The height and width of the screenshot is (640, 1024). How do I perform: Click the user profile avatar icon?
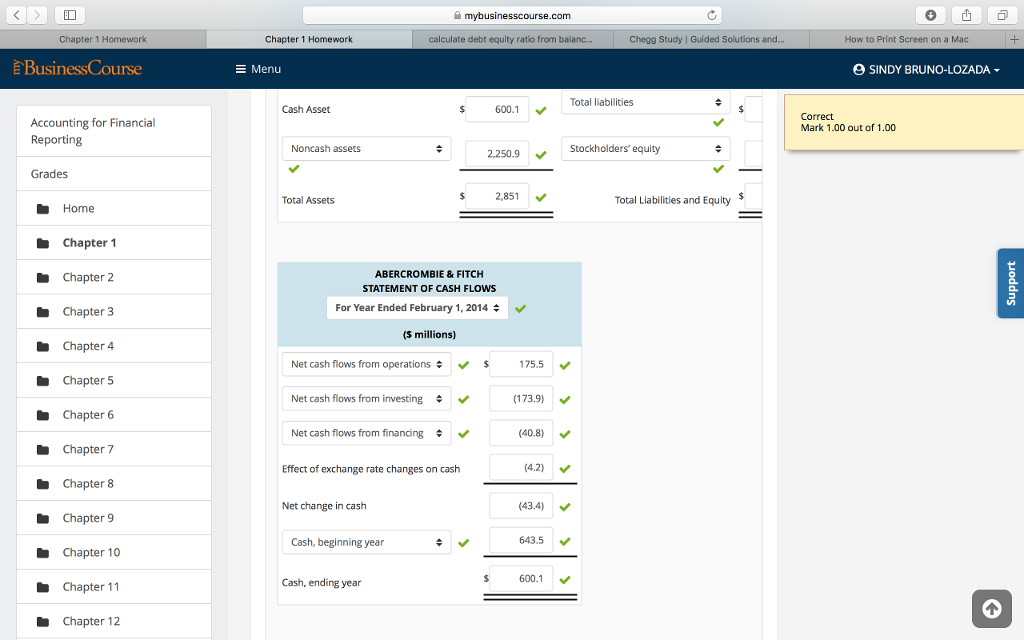point(859,69)
